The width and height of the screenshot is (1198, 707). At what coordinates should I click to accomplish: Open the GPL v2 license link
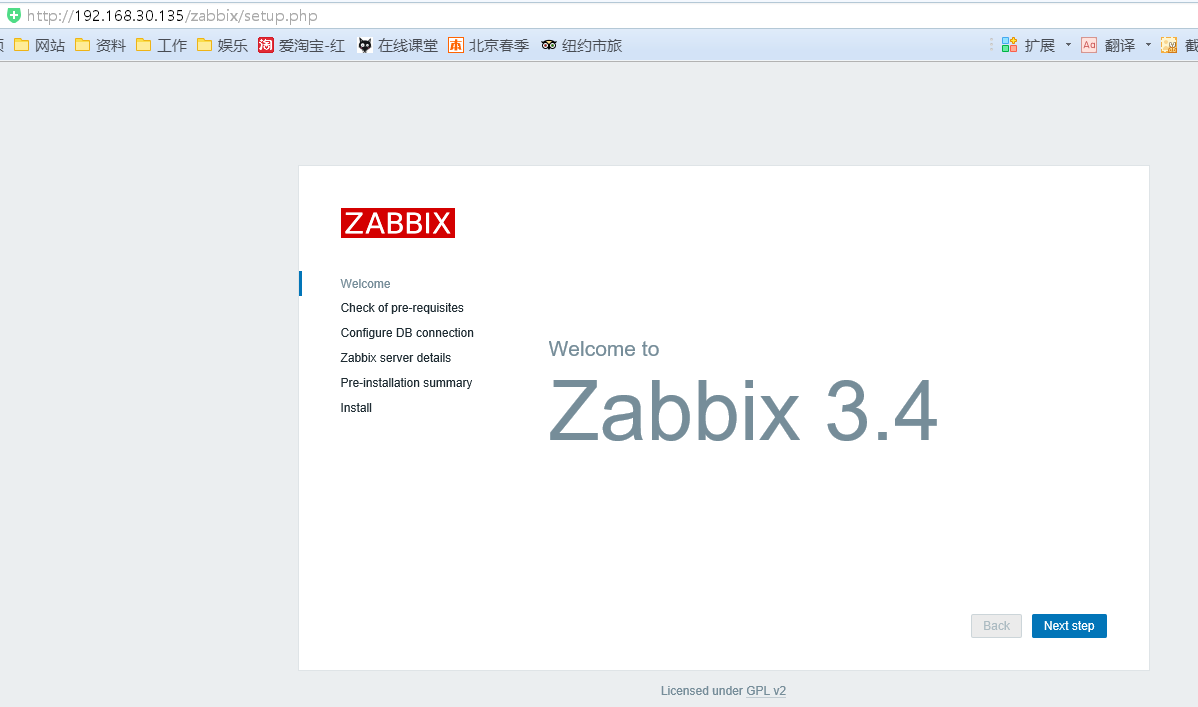(x=766, y=691)
